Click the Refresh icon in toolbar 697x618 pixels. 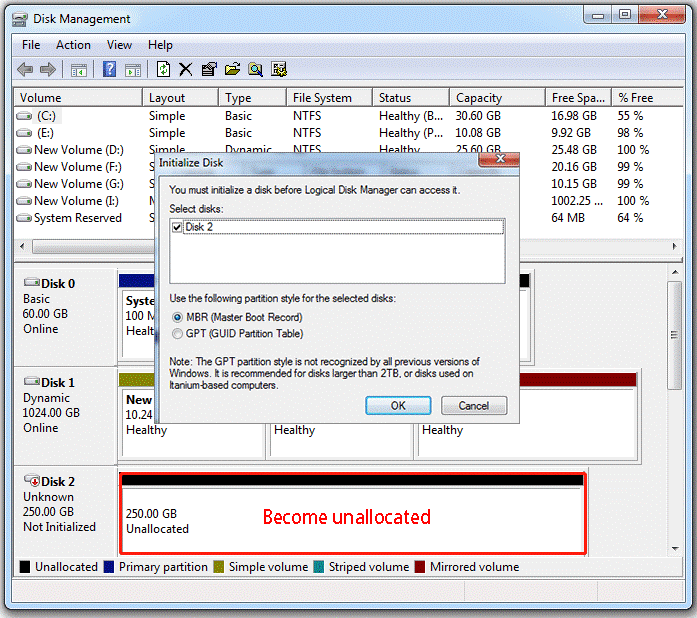[x=164, y=69]
